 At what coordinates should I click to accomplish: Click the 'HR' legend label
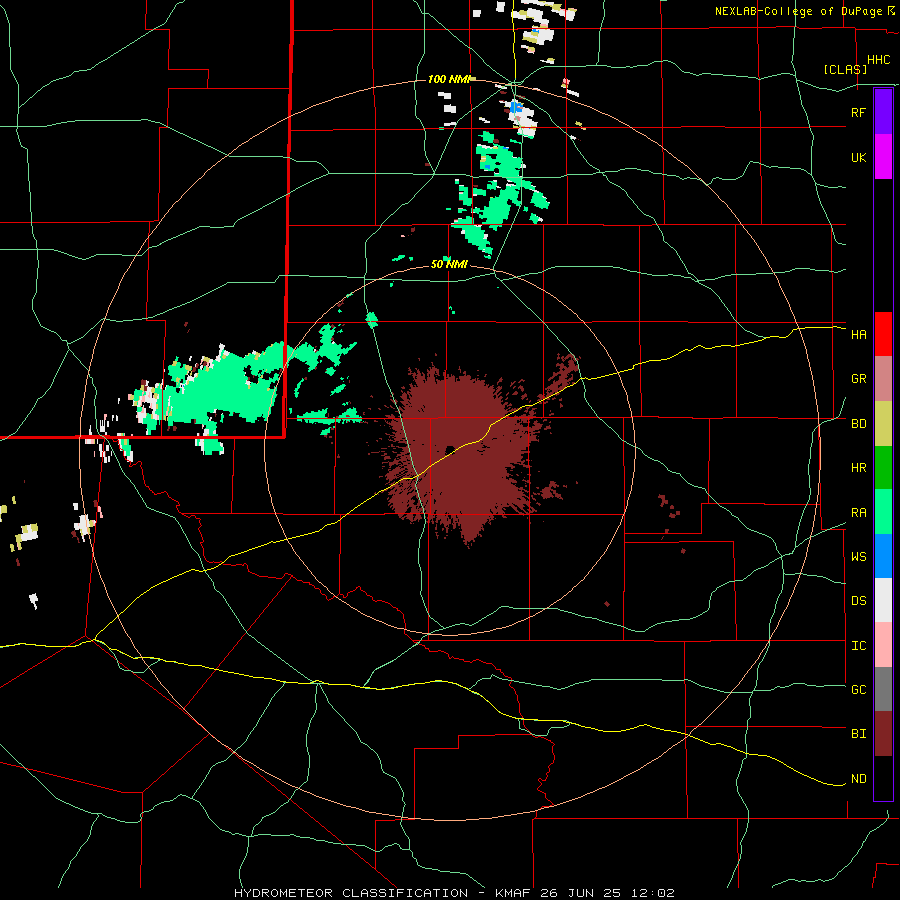click(x=858, y=468)
